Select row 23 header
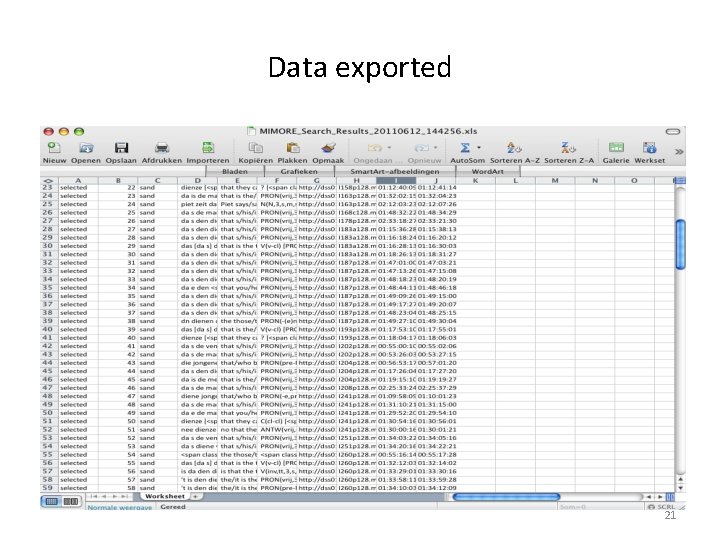This screenshot has height=540, width=720. (48, 187)
